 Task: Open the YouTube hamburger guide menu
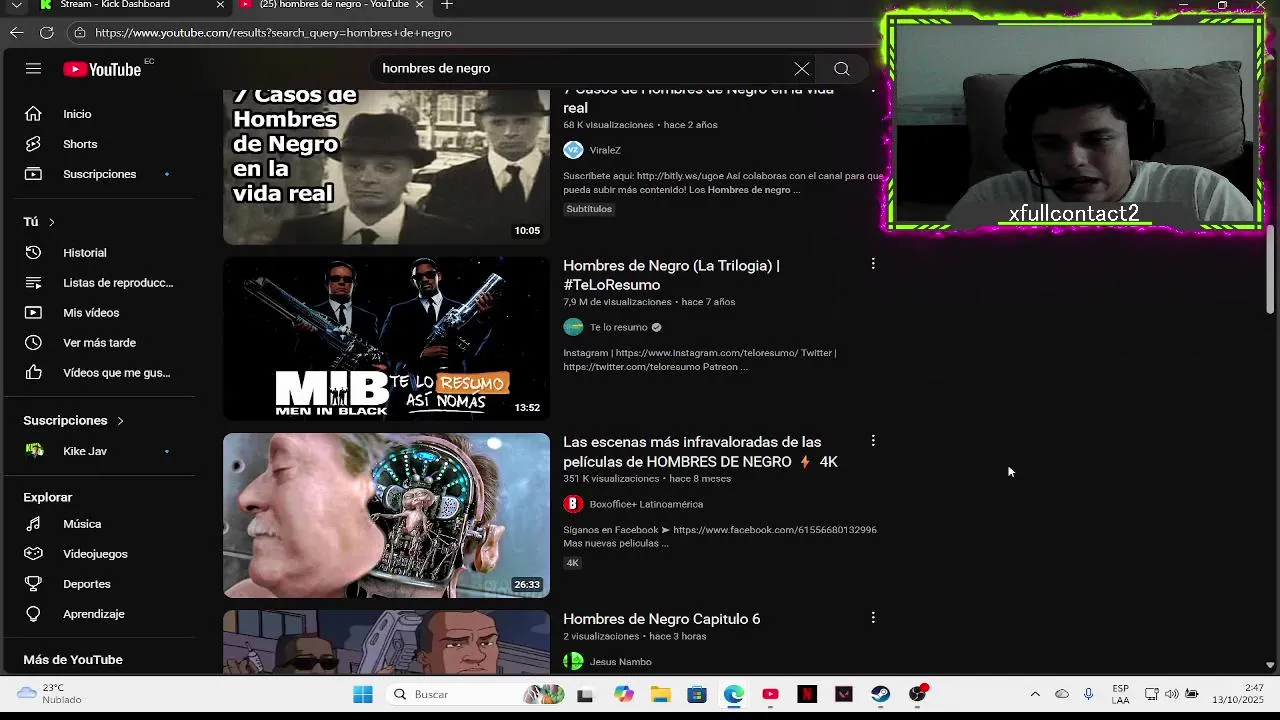tap(33, 69)
